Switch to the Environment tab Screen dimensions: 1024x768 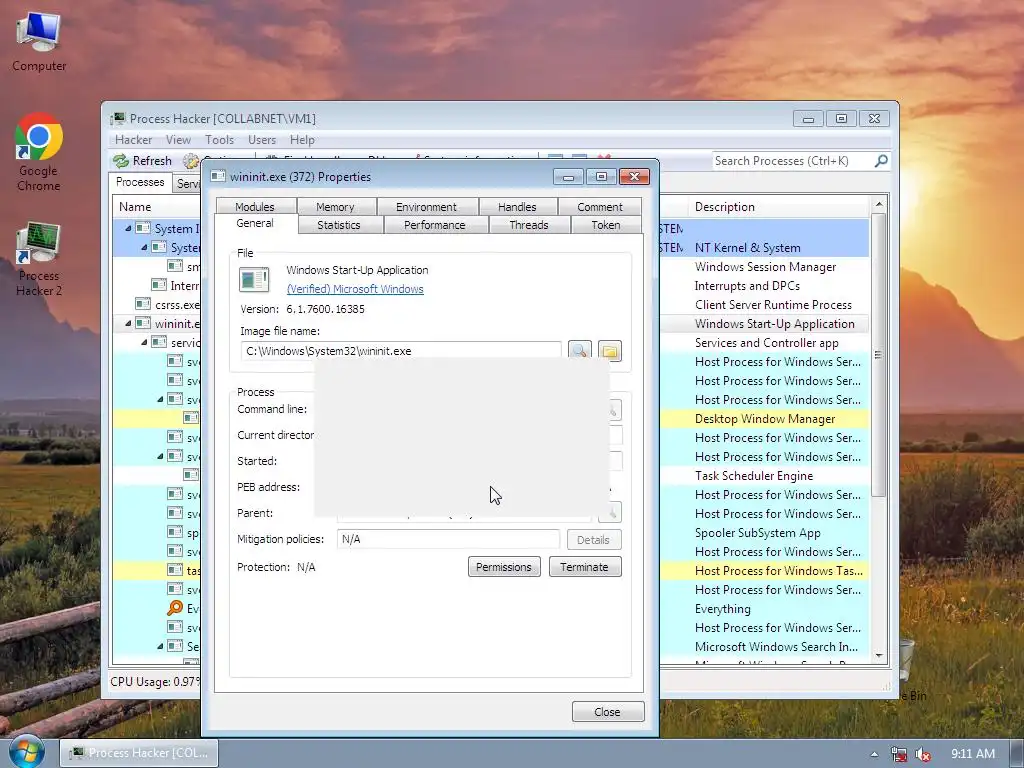pyautogui.click(x=426, y=206)
